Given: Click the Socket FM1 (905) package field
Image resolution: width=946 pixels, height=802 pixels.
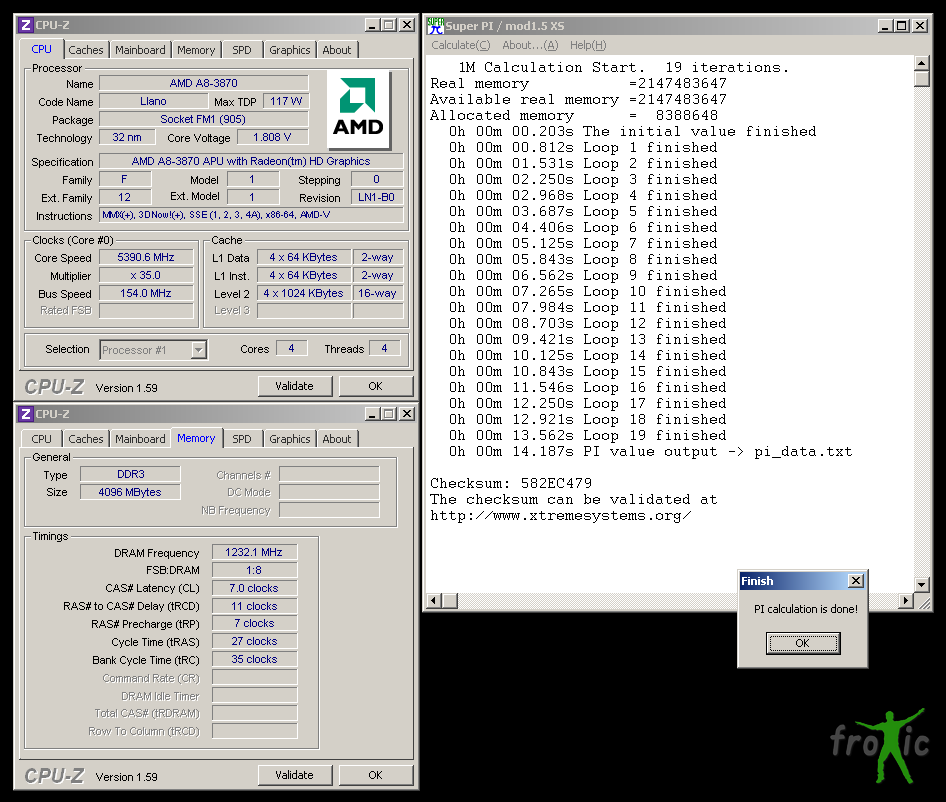Looking at the screenshot, I should point(204,119).
